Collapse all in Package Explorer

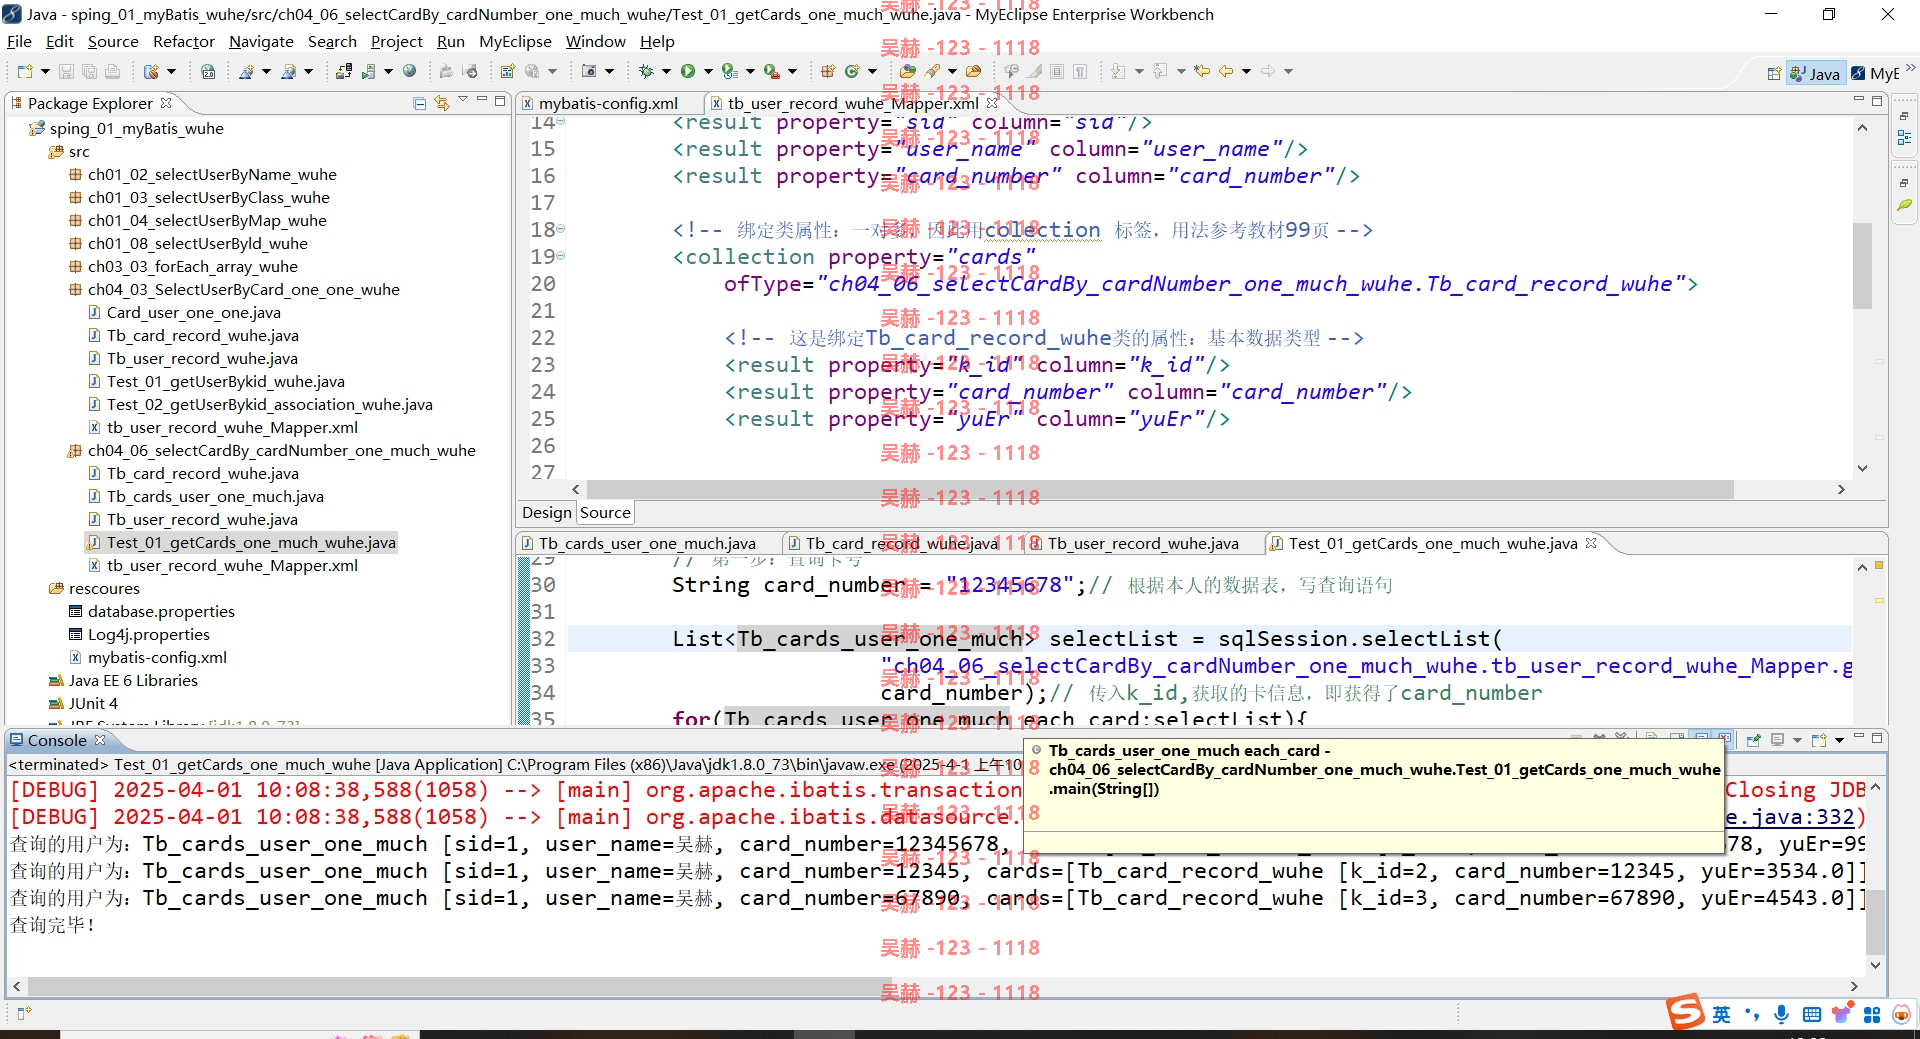point(419,103)
